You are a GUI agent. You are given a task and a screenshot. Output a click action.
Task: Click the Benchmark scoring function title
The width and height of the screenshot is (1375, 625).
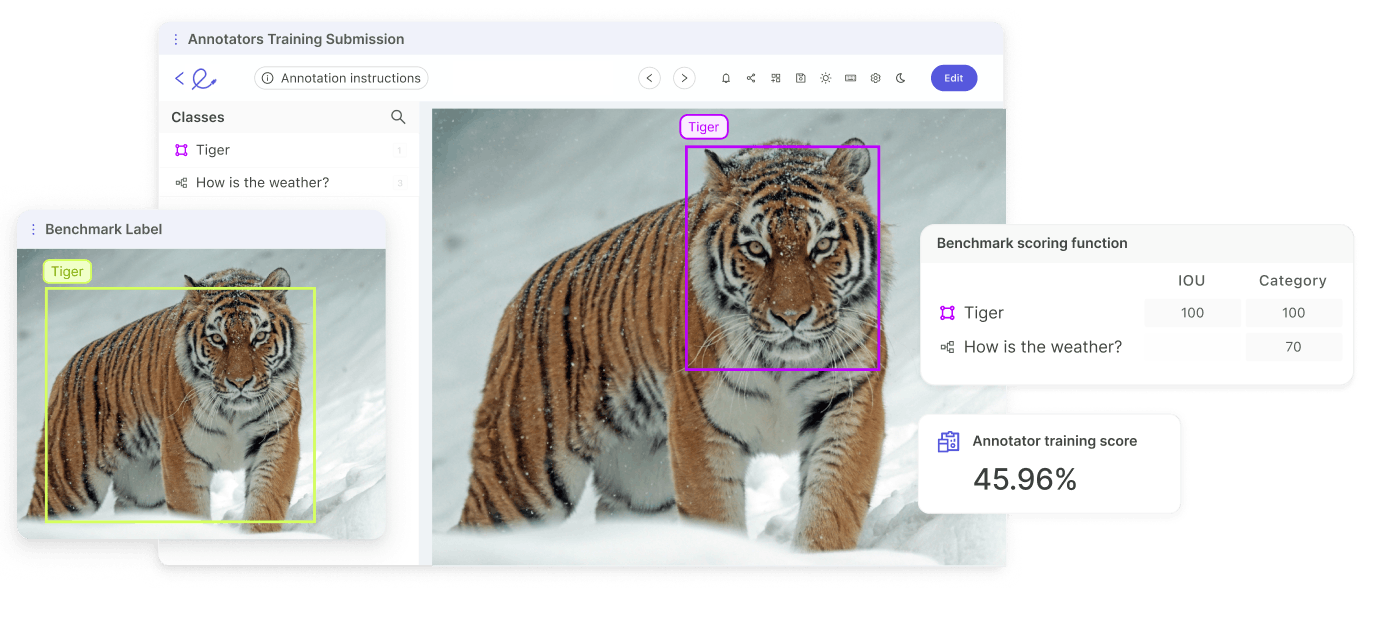(1032, 243)
